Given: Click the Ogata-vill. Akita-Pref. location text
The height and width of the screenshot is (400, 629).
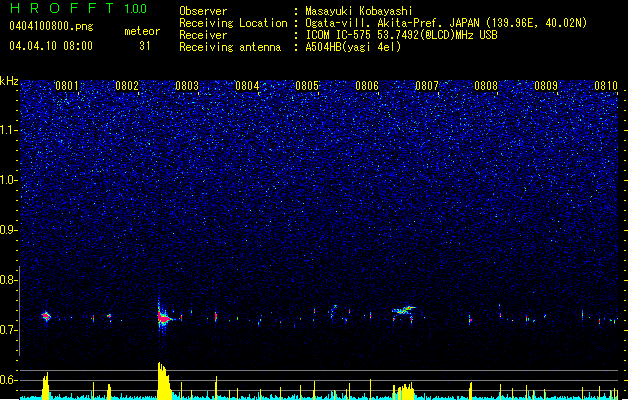Looking at the screenshot, I should click(446, 23).
